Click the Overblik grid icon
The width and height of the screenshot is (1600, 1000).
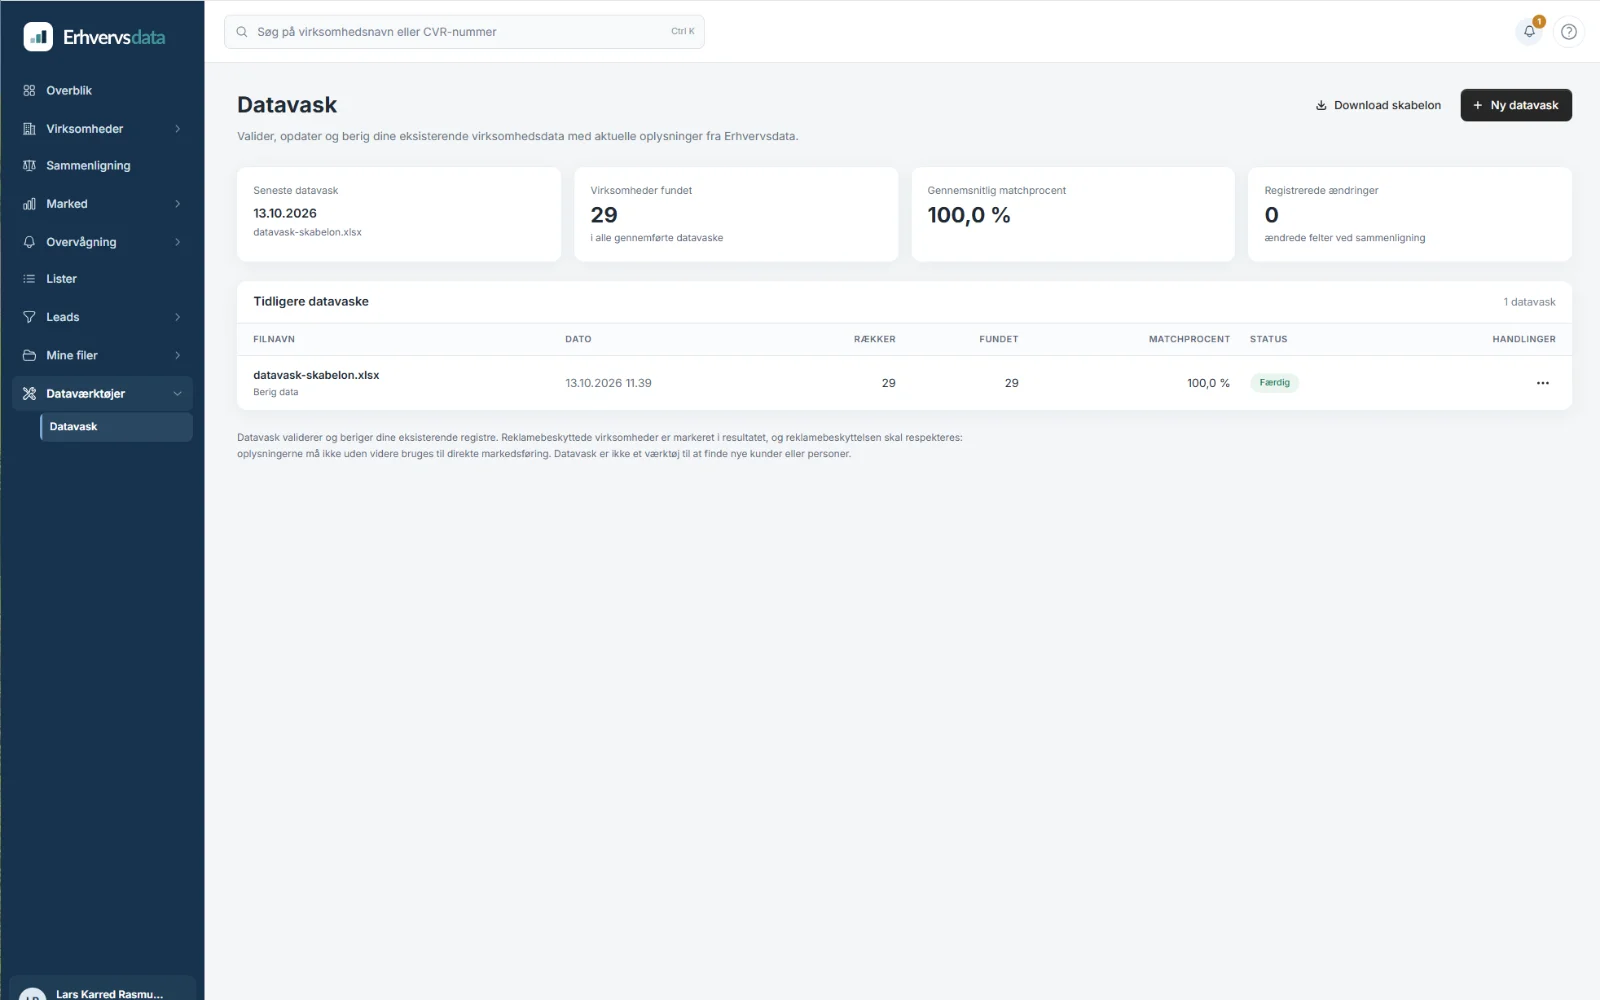click(x=29, y=90)
